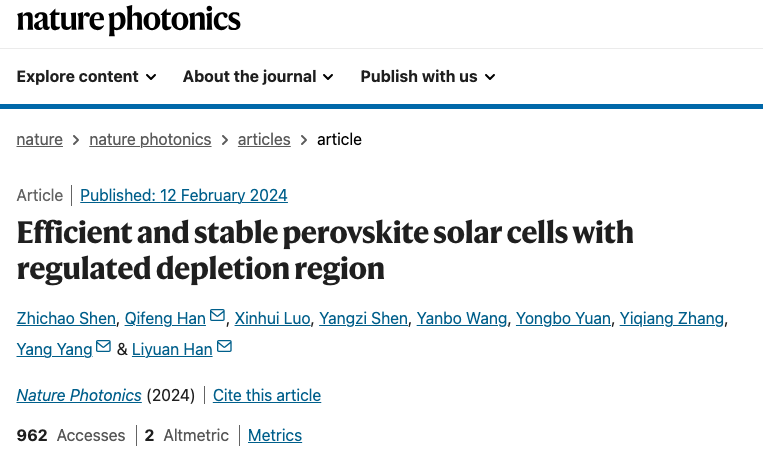Click the envelope icon next to Yang Yang
Screen dimensions: 763x457
pos(104,347)
